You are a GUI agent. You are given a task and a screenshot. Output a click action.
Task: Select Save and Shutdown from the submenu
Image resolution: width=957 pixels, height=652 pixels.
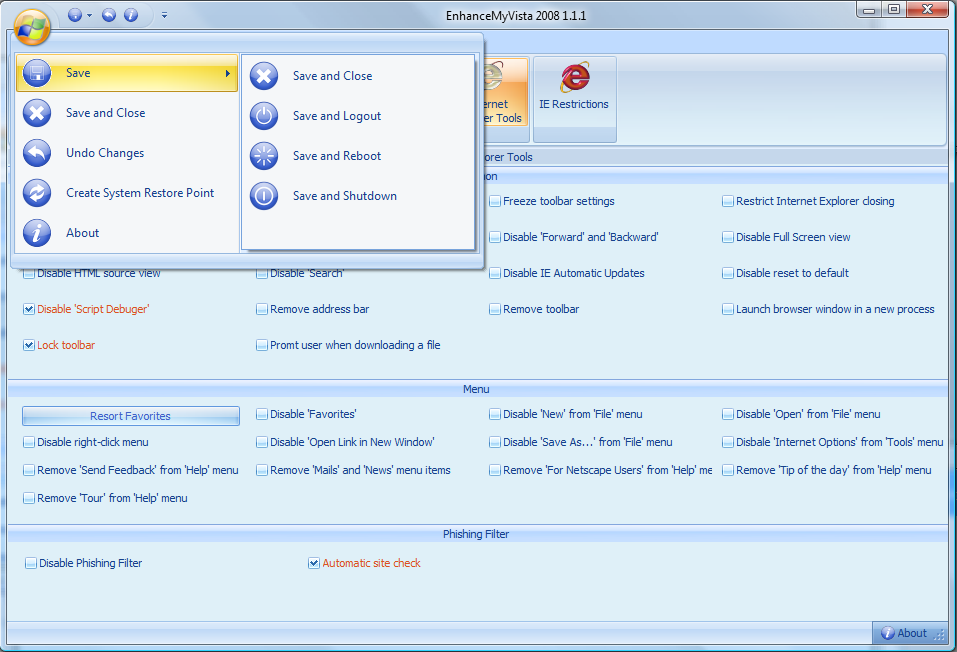pos(358,196)
